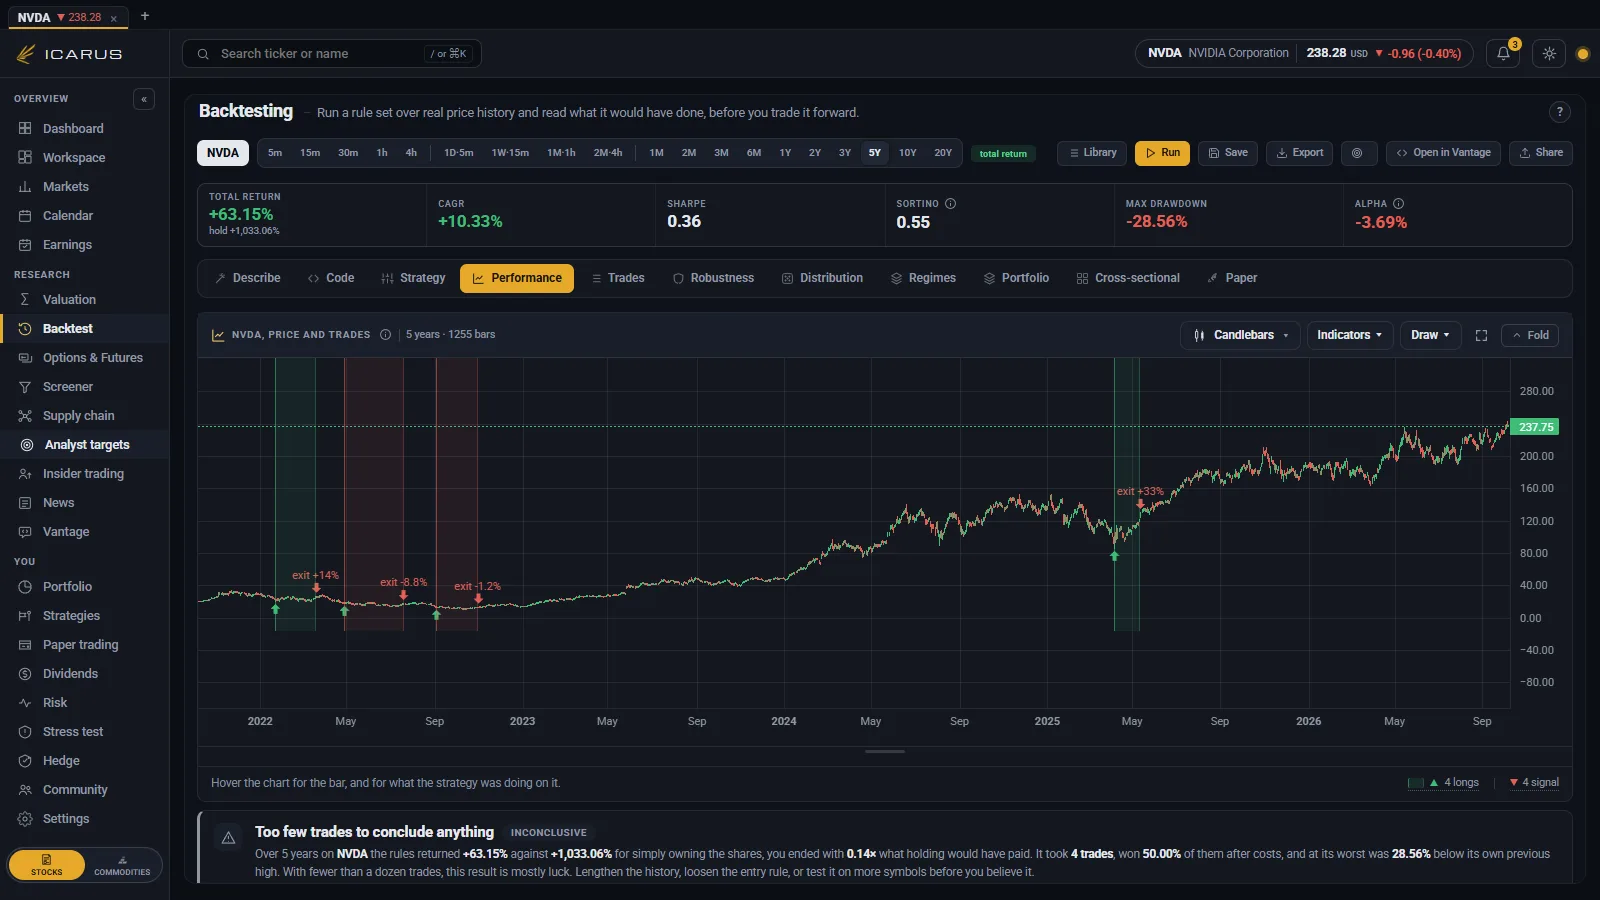Open the notifications bell
Viewport: 1600px width, 900px height.
pyautogui.click(x=1503, y=54)
